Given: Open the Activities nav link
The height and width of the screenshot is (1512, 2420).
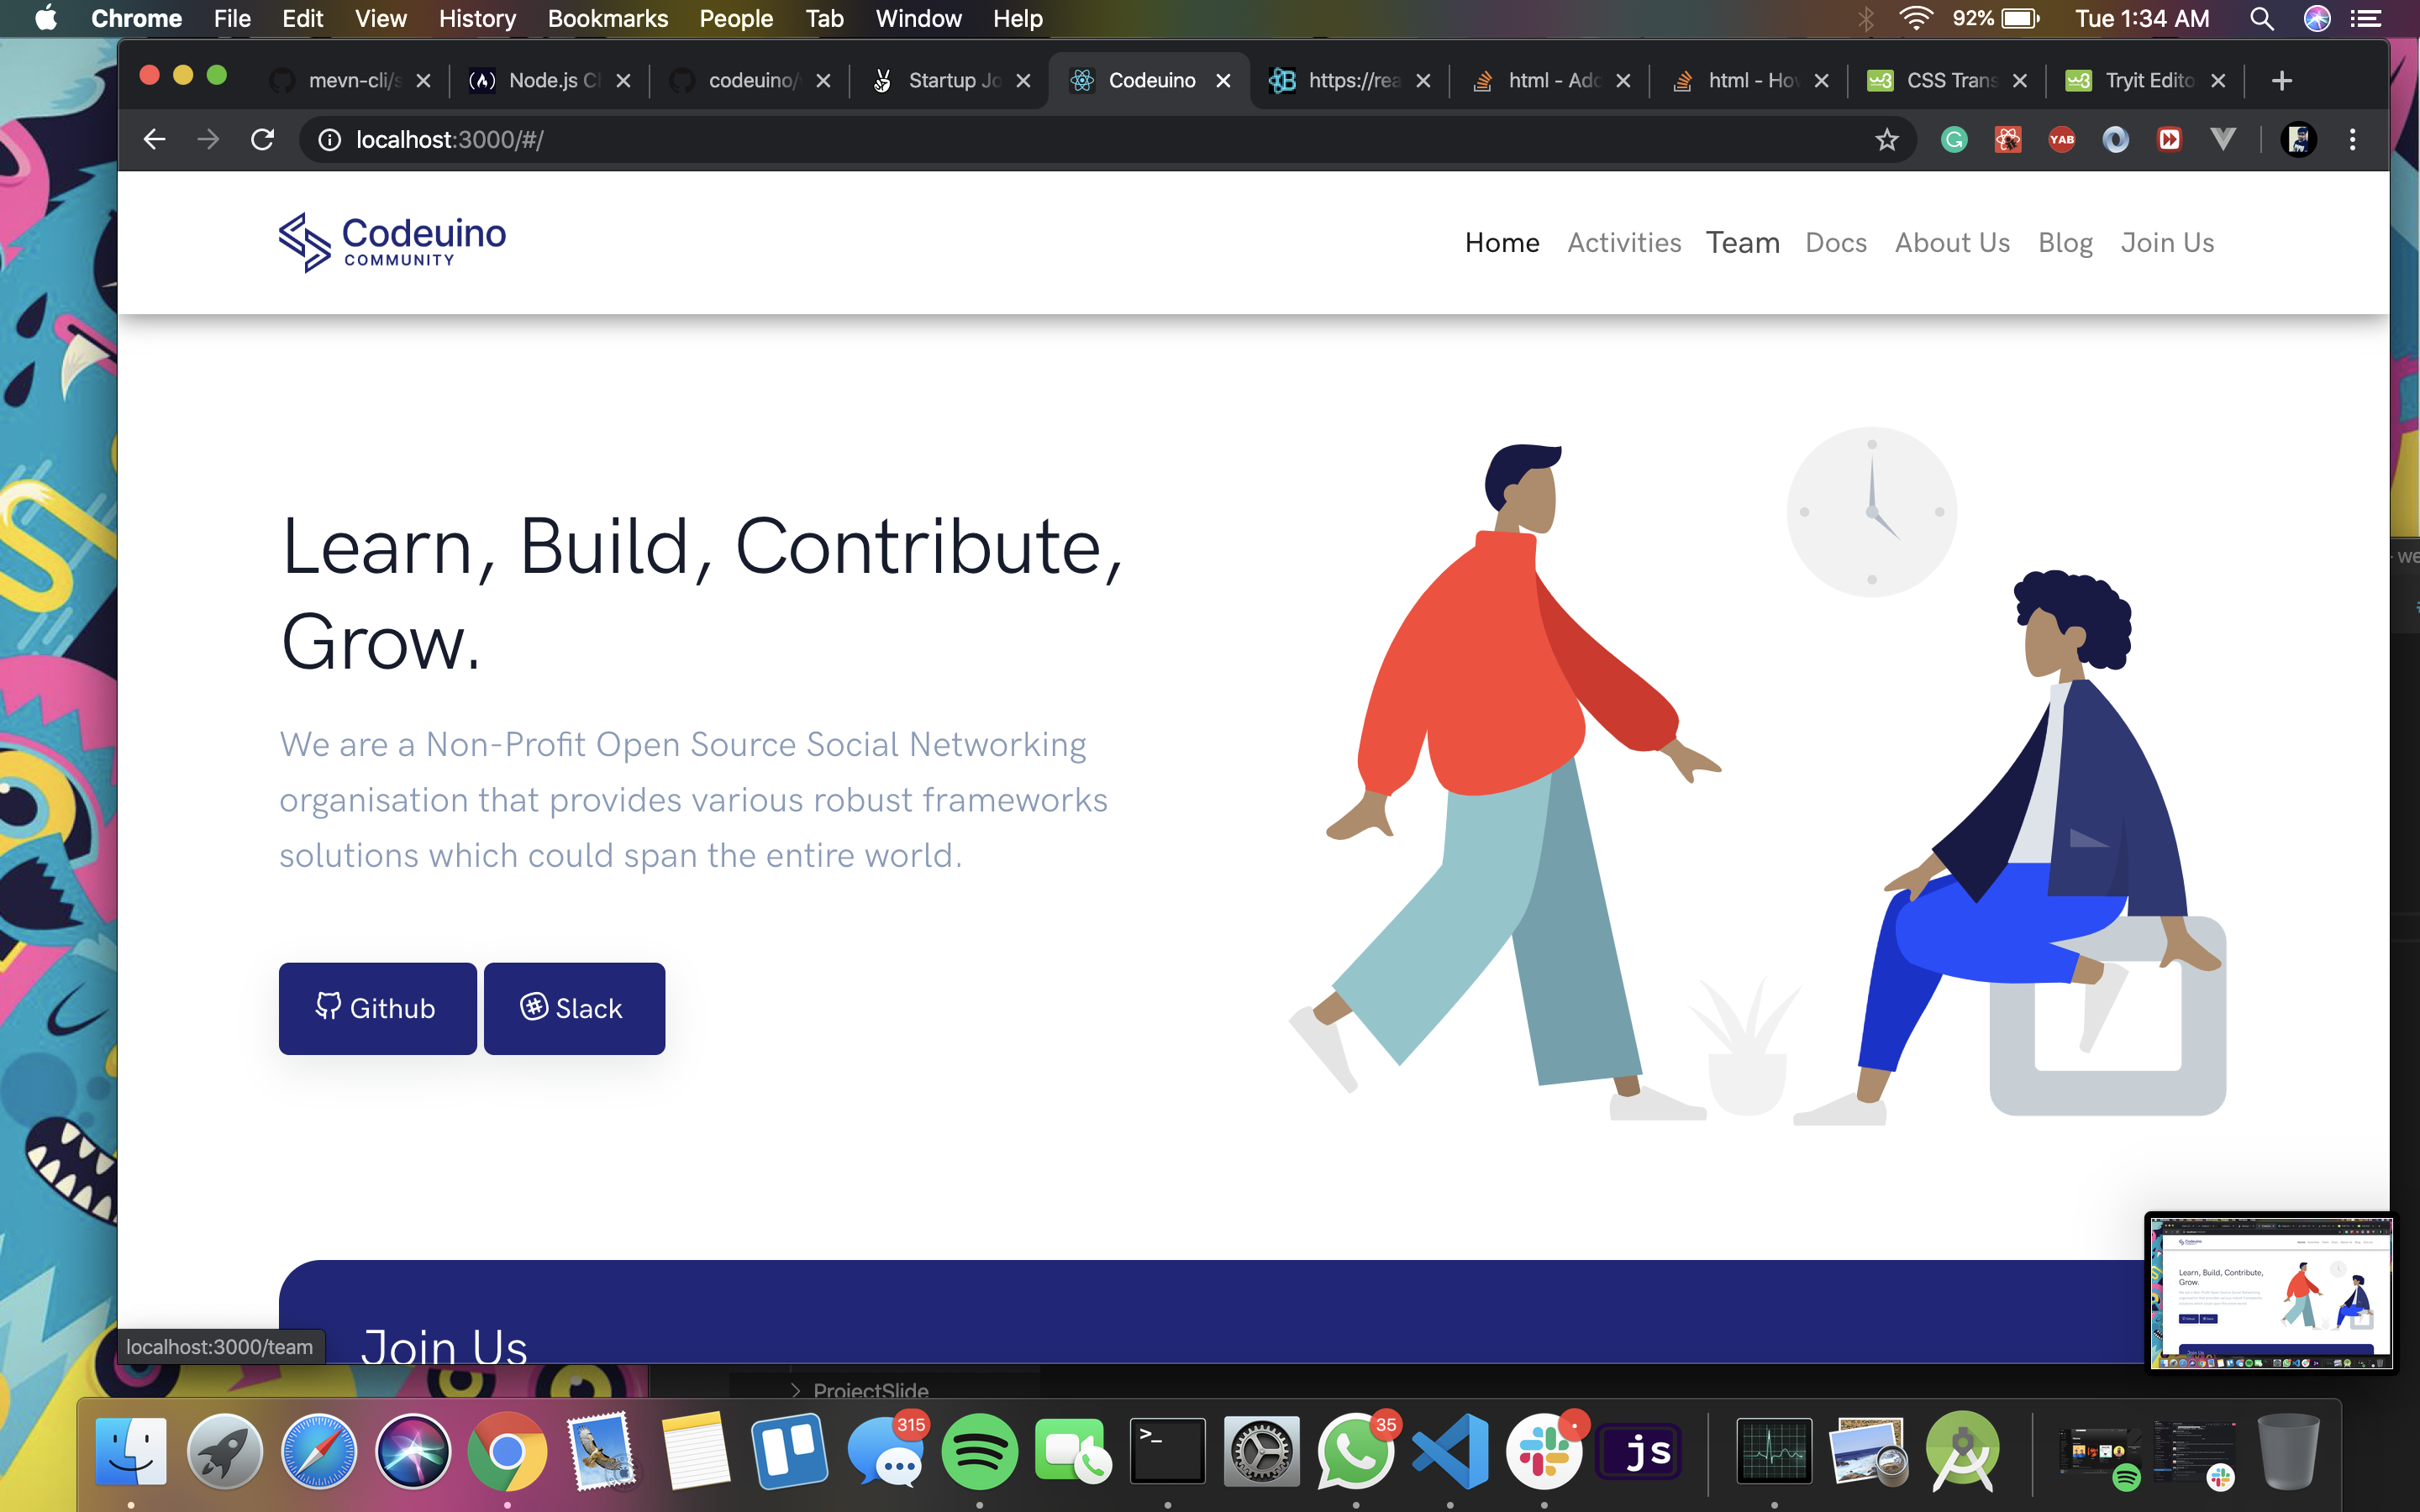Looking at the screenshot, I should [x=1624, y=243].
